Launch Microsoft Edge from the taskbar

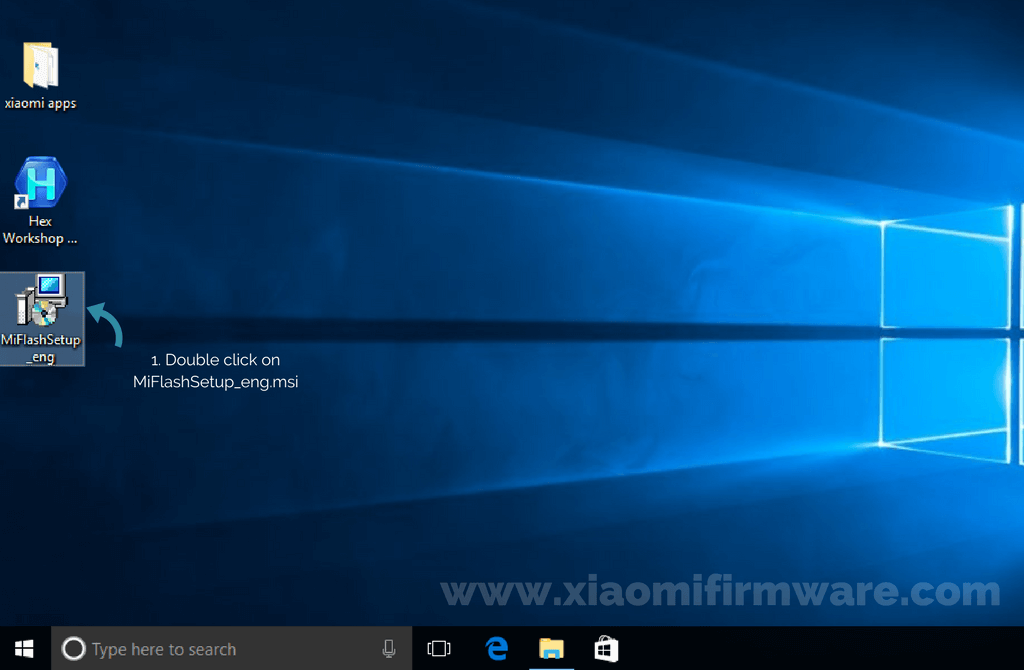coord(496,648)
